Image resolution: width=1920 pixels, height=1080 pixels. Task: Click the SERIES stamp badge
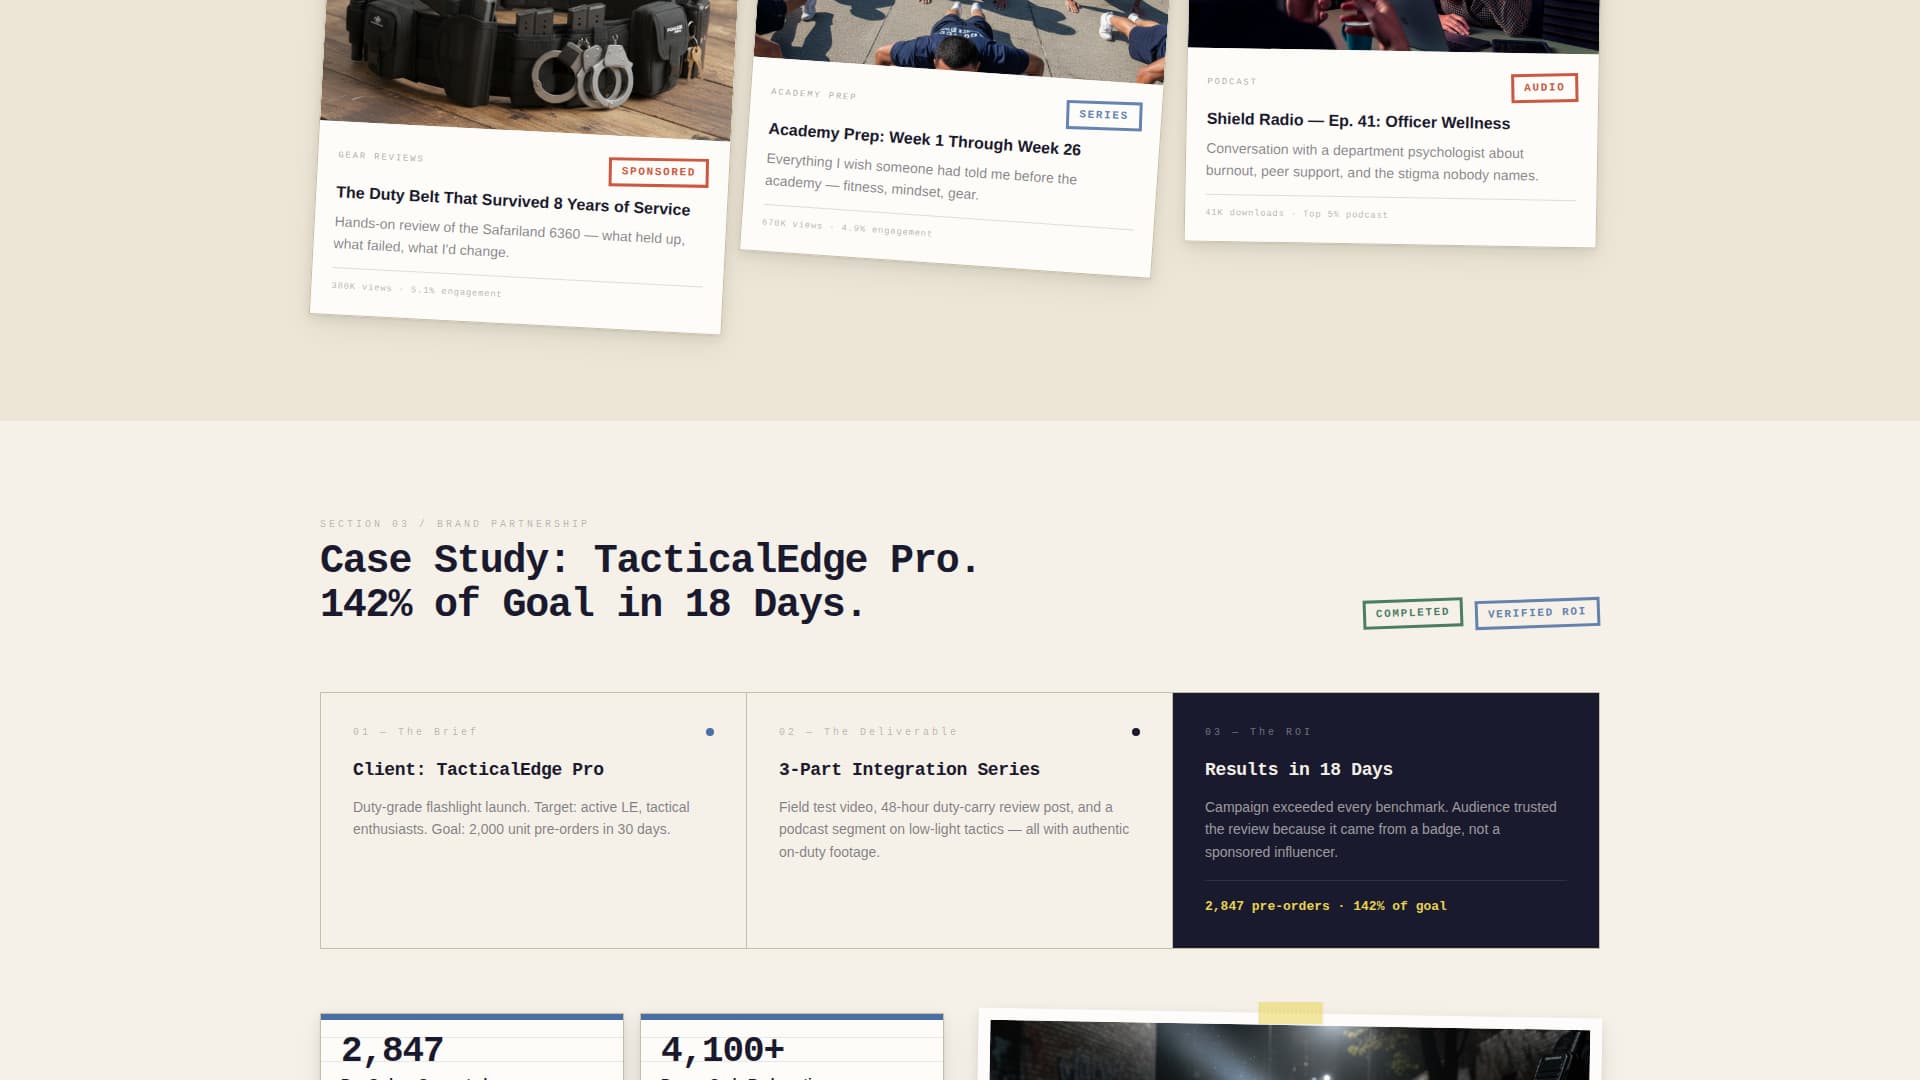[1103, 115]
